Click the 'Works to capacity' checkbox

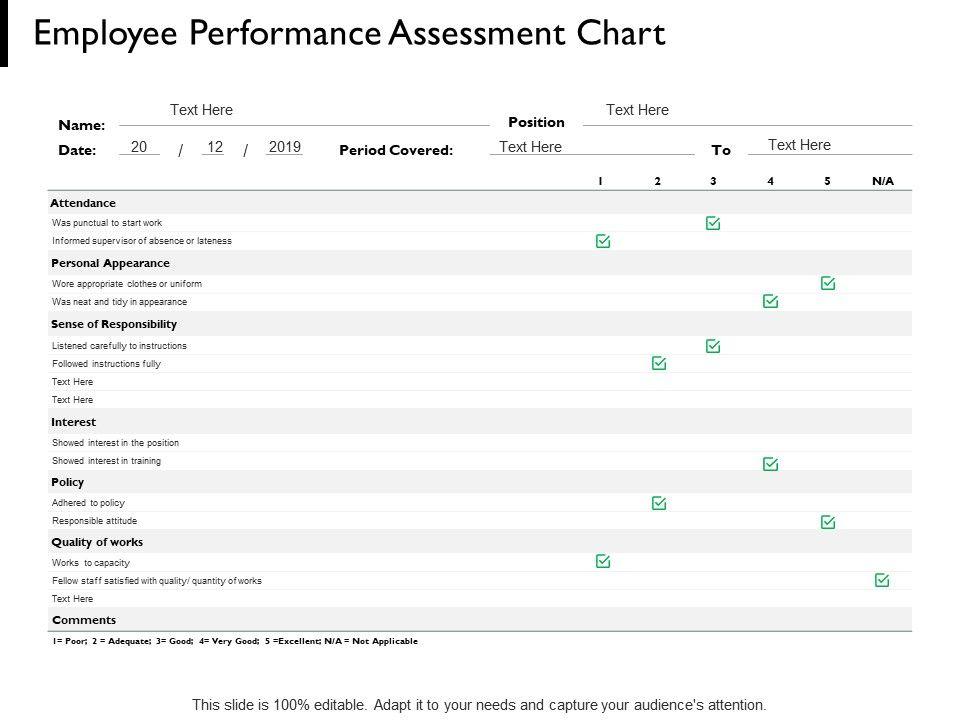(603, 562)
